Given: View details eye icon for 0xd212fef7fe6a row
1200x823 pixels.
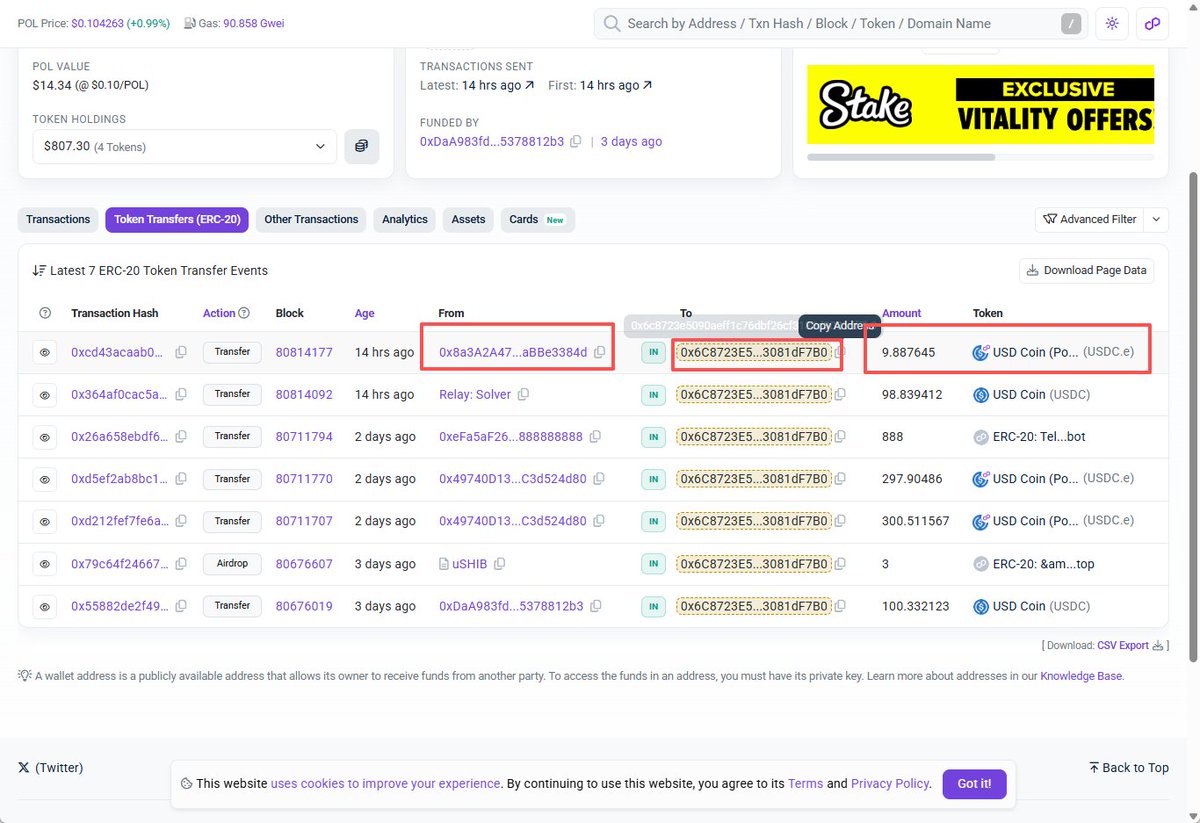Looking at the screenshot, I should click(45, 521).
